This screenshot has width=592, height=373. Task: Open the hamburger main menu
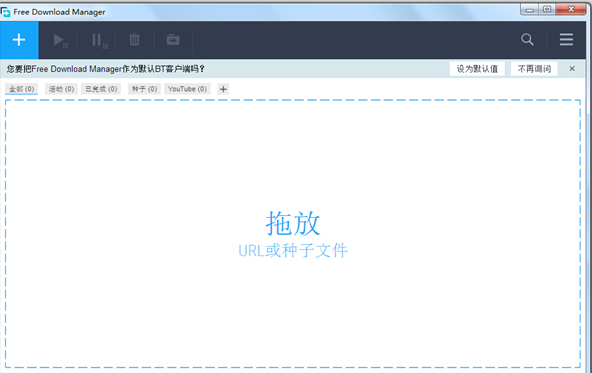click(566, 40)
